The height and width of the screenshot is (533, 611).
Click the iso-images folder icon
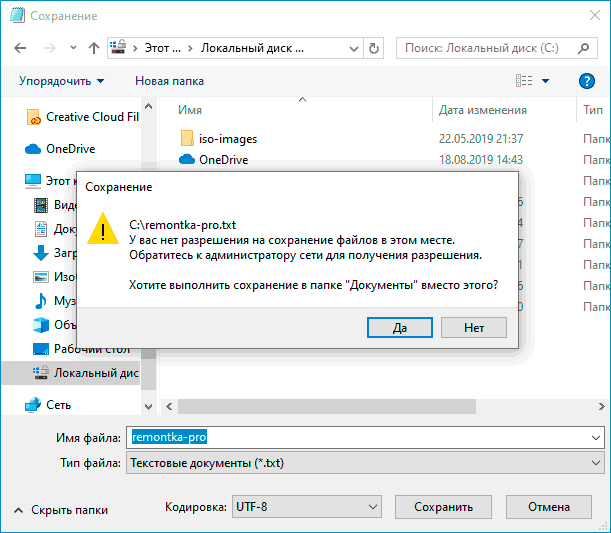tap(187, 138)
